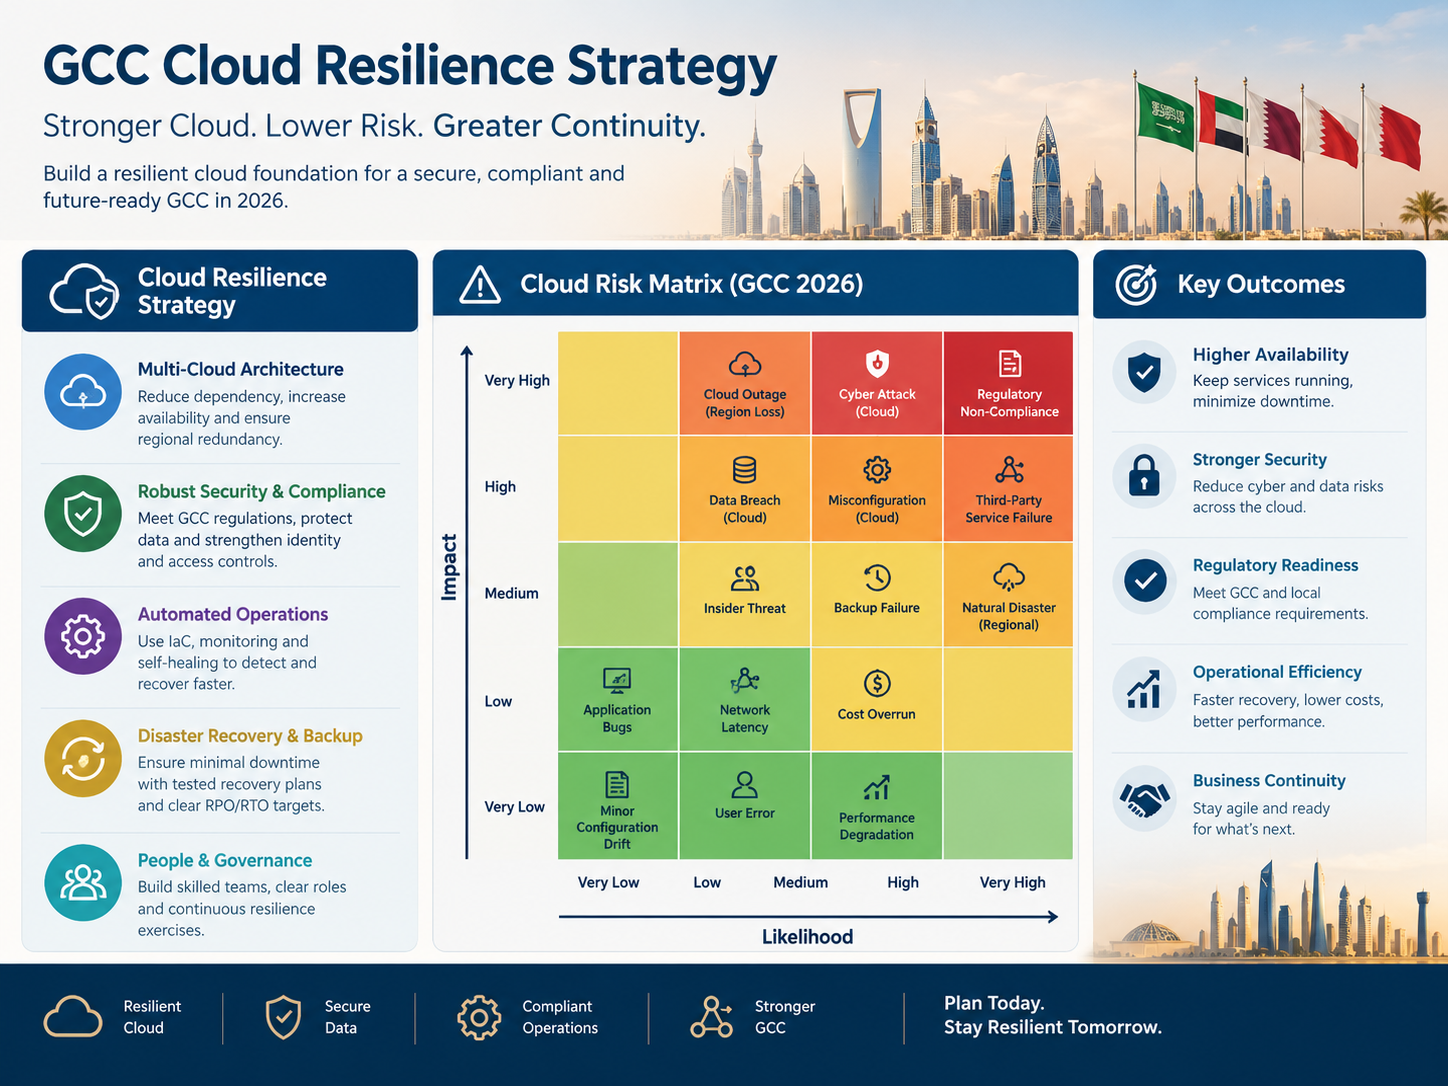Click 'Plan Today. Stay Resilient Tomorrow.' text
This screenshot has height=1086, width=1448.
click(x=1052, y=1015)
